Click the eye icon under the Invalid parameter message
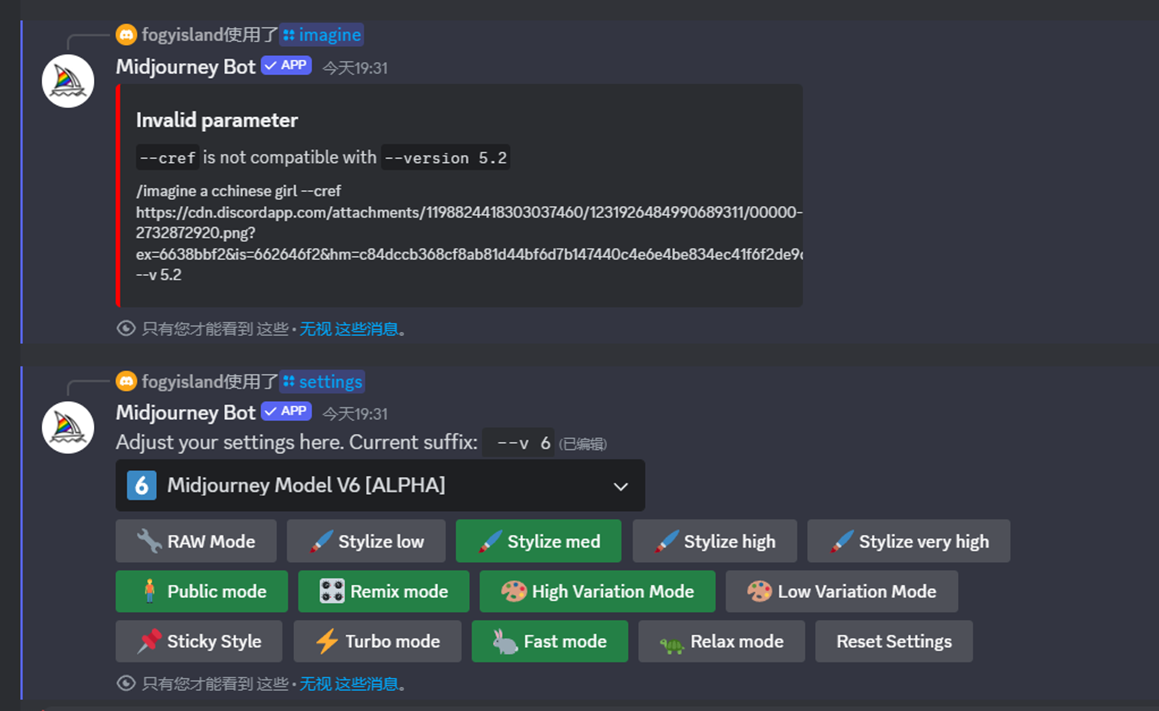1159x711 pixels. pyautogui.click(x=126, y=328)
